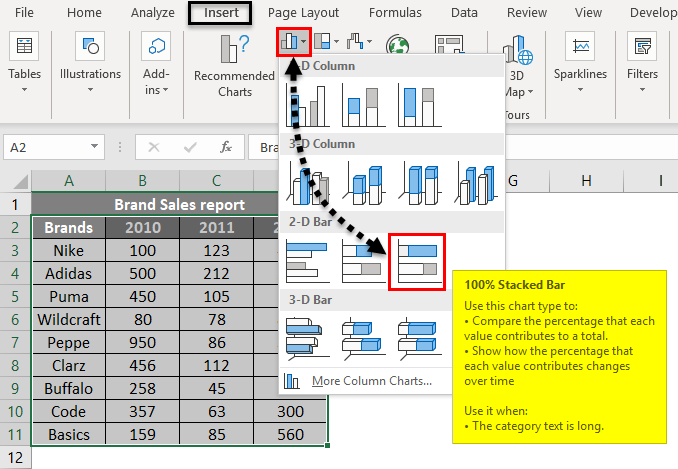The image size is (678, 469).
Task: Switch to the View tab
Action: [588, 13]
